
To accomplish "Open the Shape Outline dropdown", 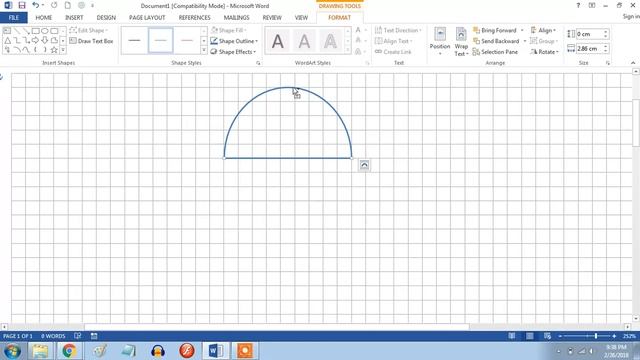I will coord(234,41).
